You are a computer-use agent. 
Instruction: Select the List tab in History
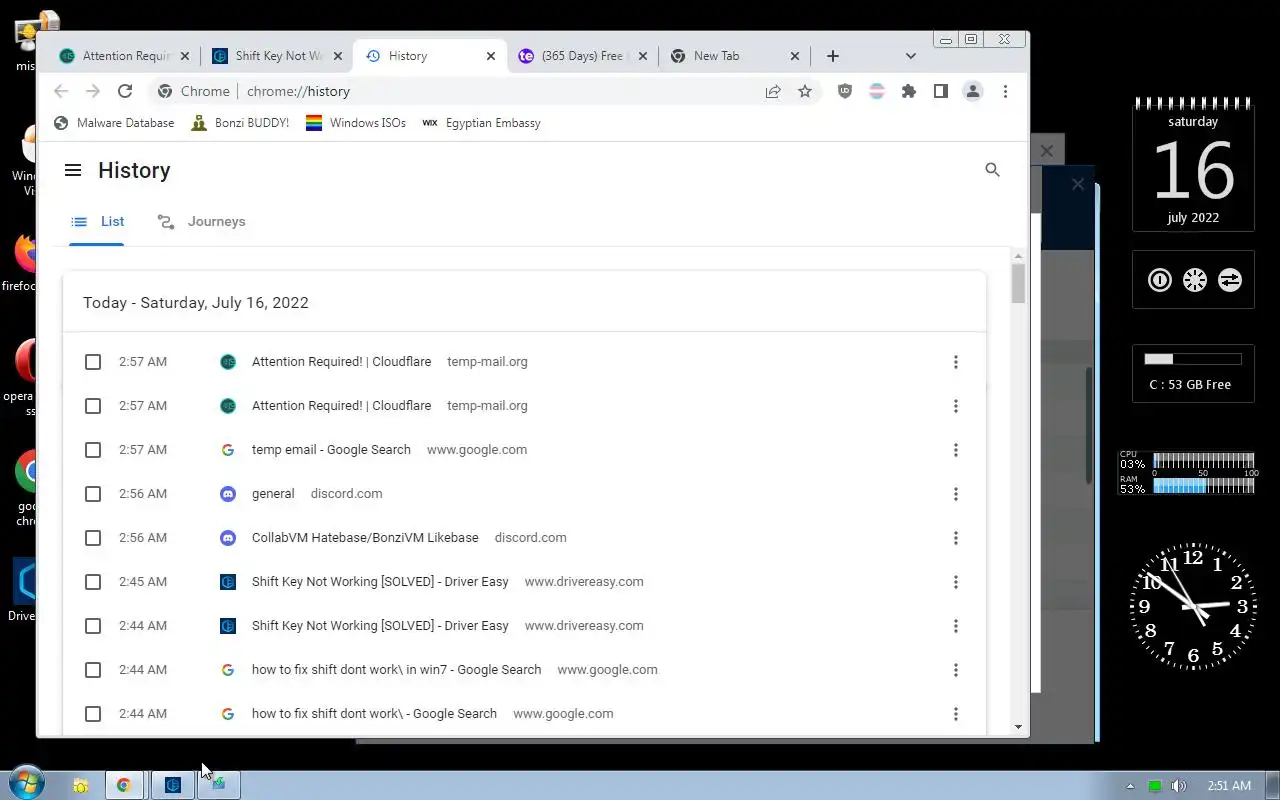coord(97,222)
